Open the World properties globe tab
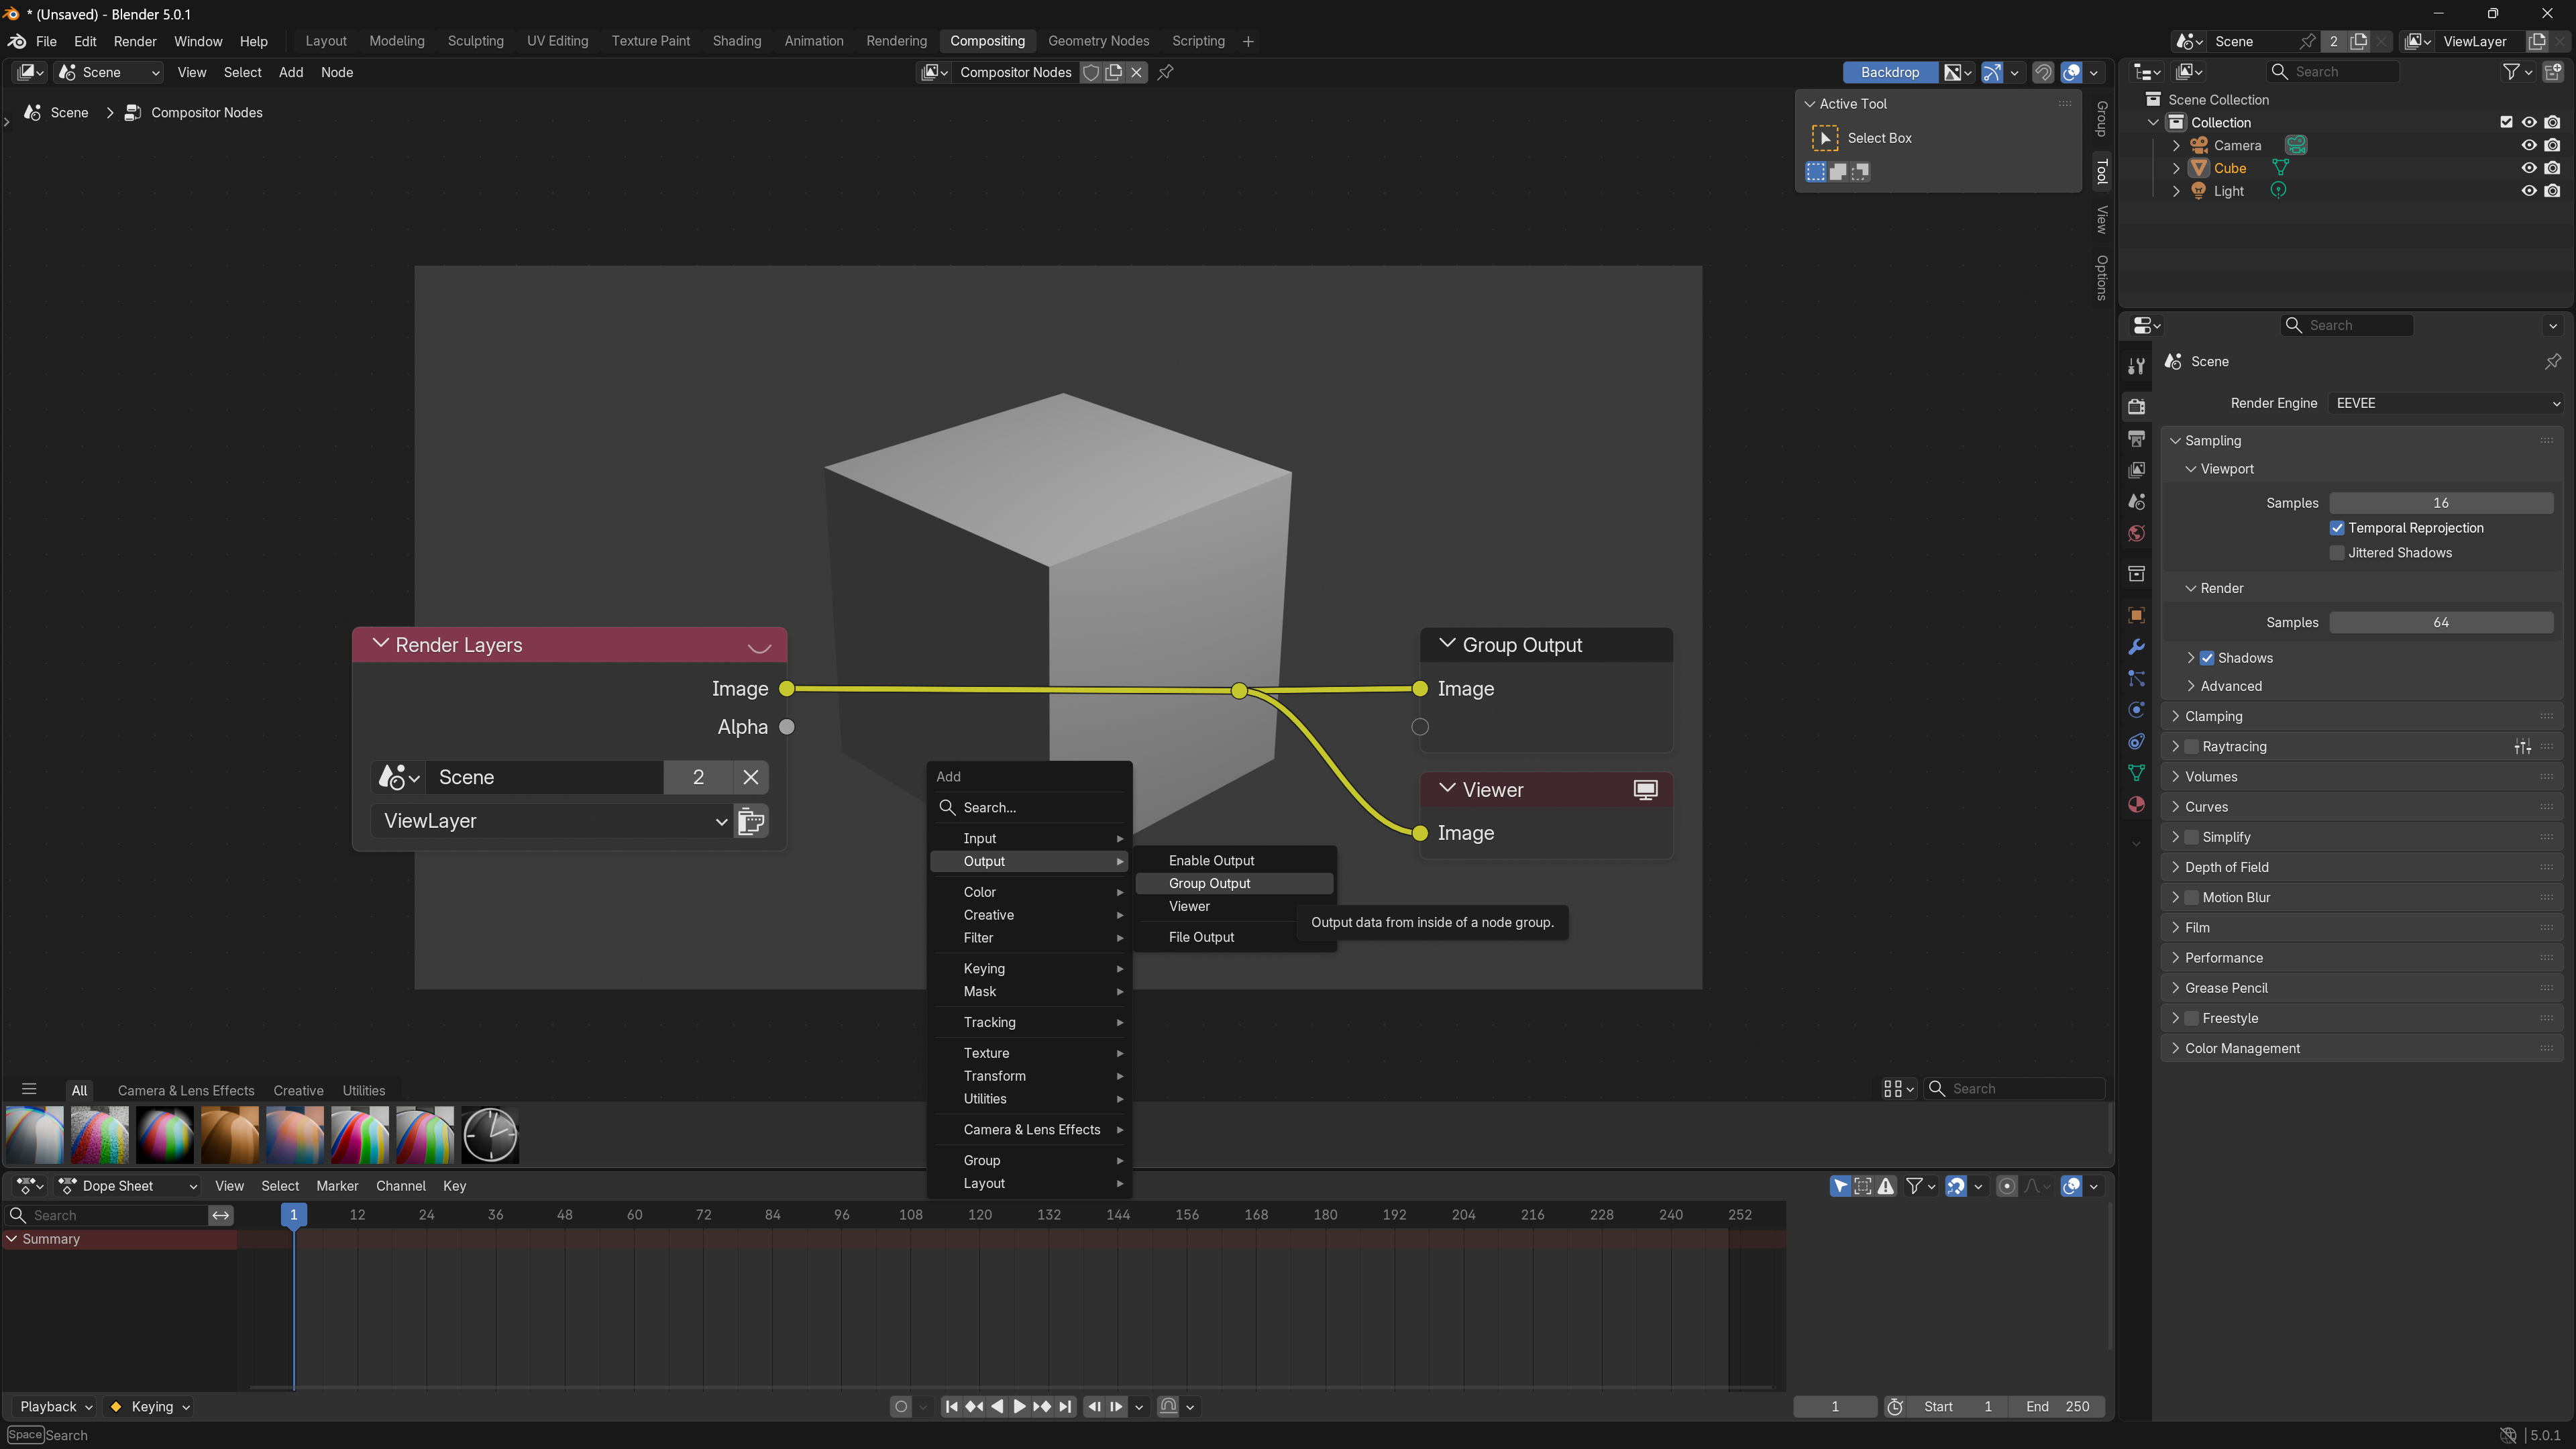 click(x=2137, y=533)
